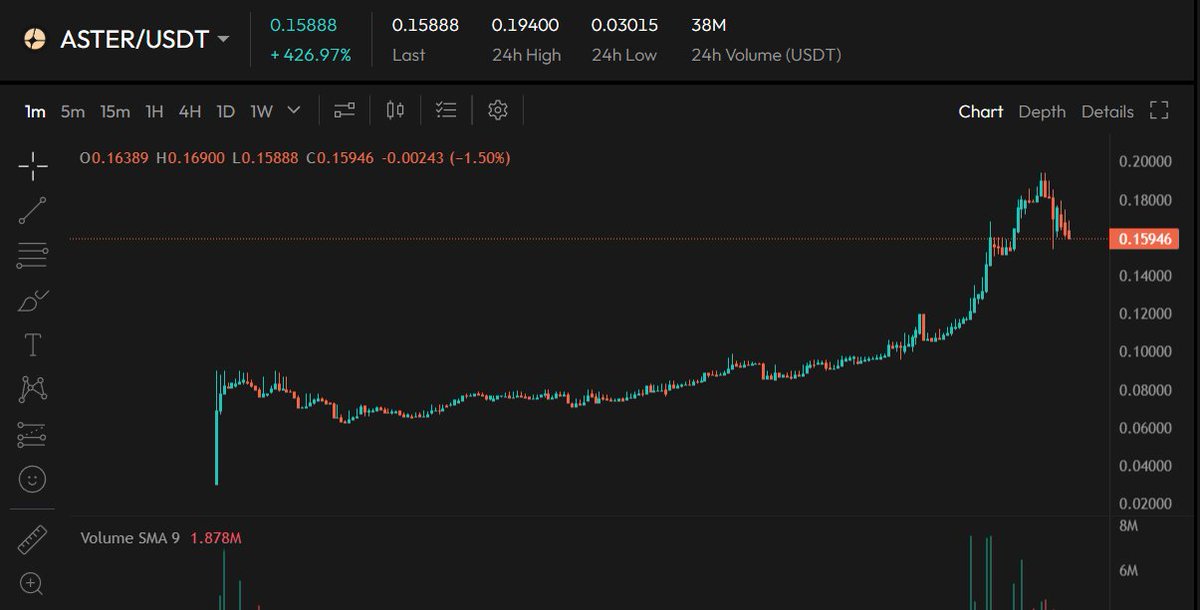Select the ruler measure tool
The height and width of the screenshot is (610, 1200).
pos(33,540)
